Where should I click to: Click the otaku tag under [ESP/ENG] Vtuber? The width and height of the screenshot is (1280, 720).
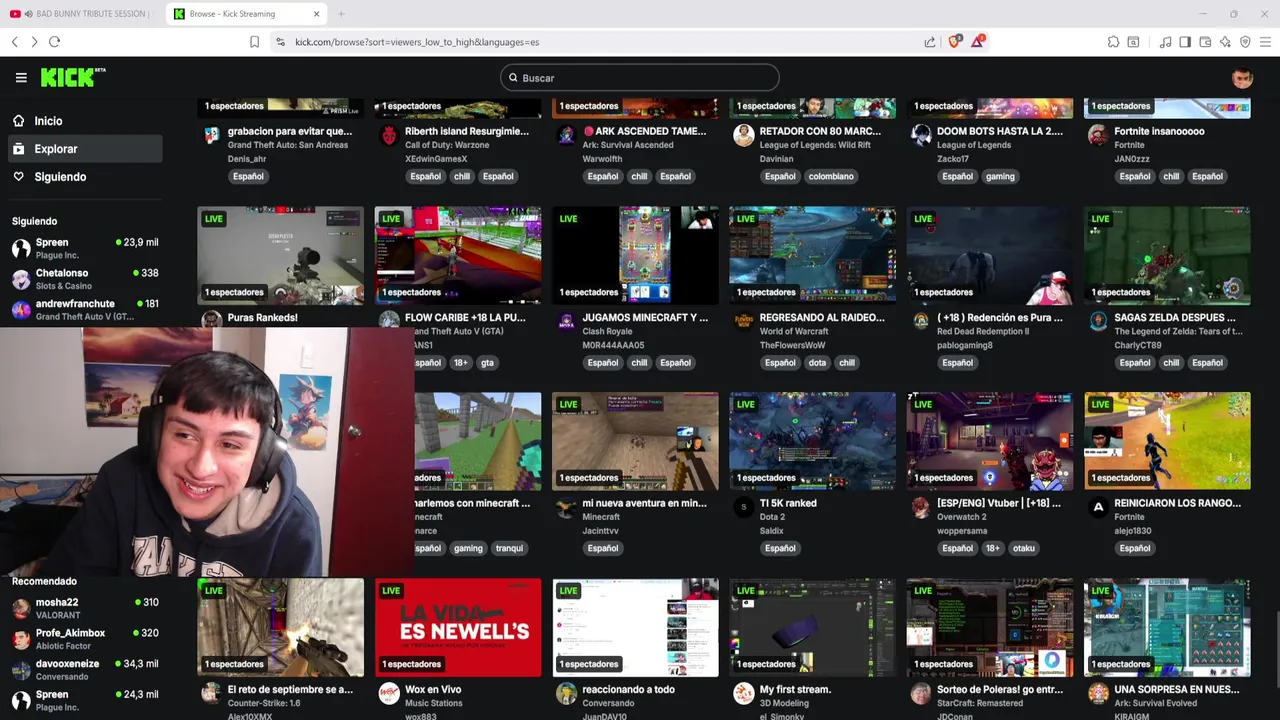click(x=1023, y=549)
